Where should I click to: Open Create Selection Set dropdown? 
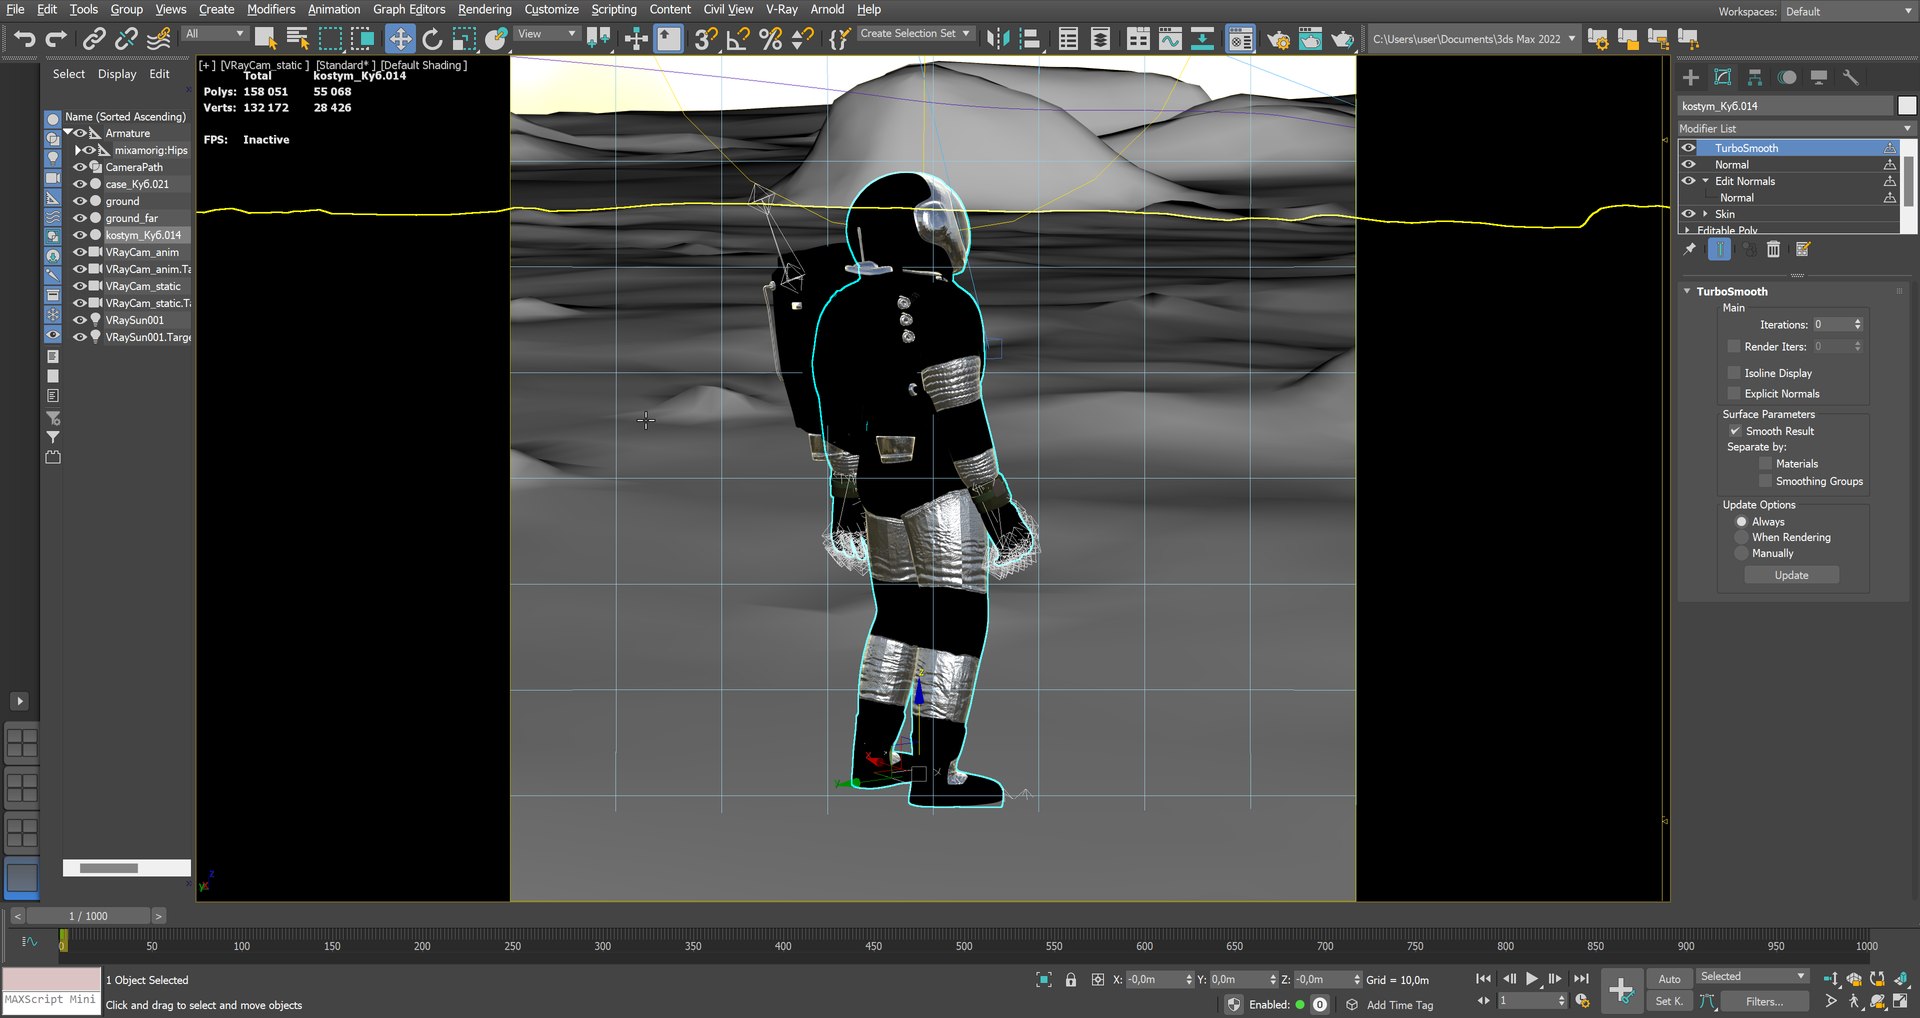click(914, 33)
